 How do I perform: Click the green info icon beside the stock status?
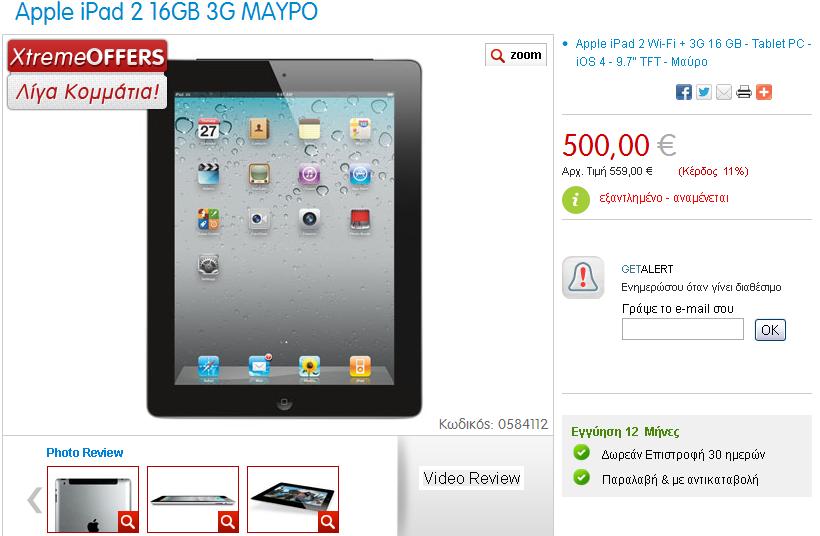click(576, 199)
